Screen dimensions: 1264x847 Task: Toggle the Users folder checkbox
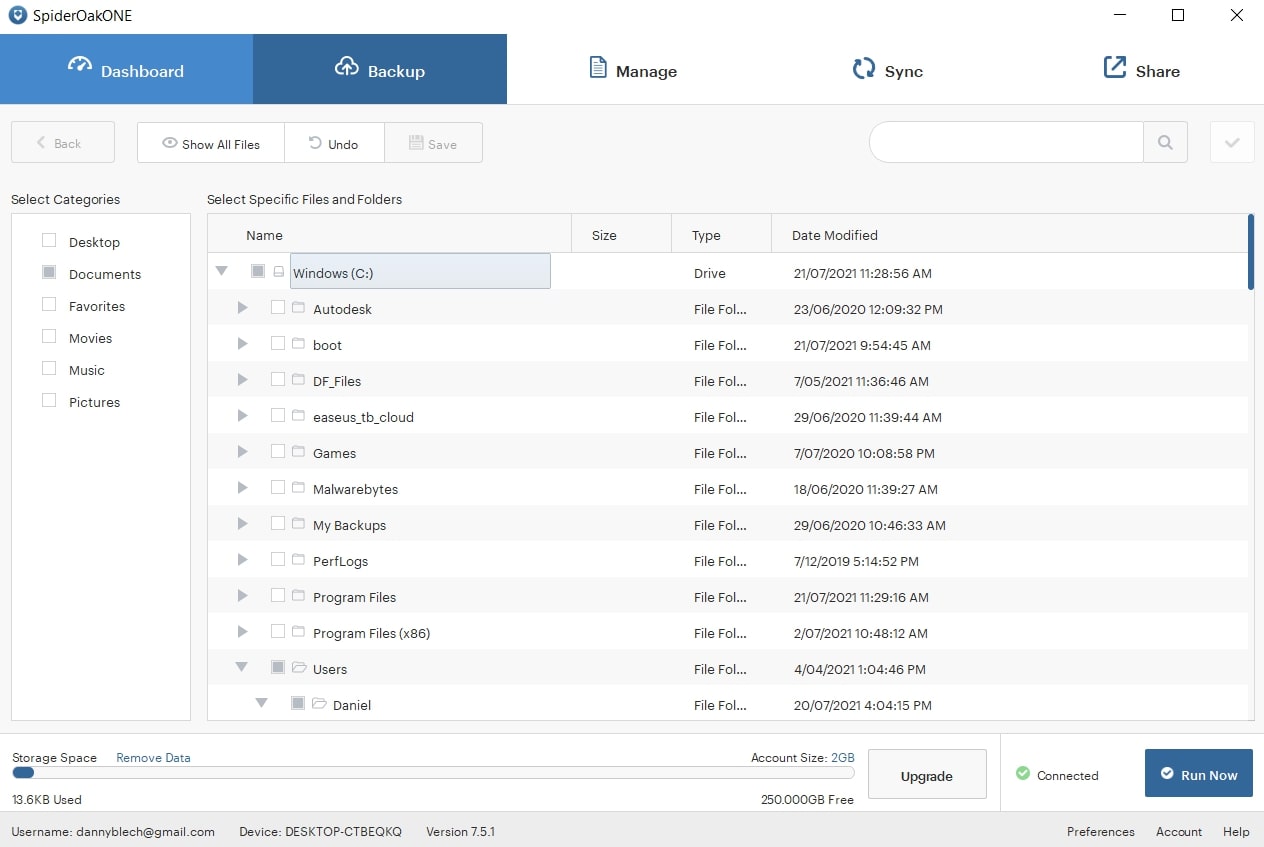click(278, 667)
